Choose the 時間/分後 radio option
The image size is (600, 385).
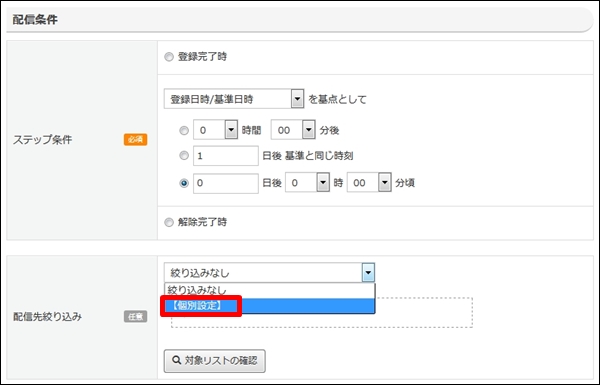coord(184,131)
